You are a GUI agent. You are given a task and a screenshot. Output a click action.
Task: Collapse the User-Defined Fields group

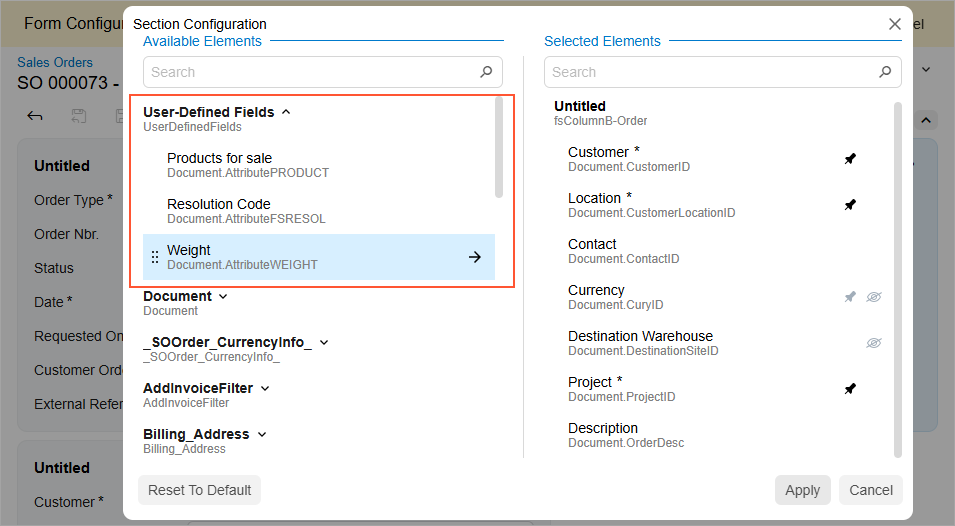[286, 112]
